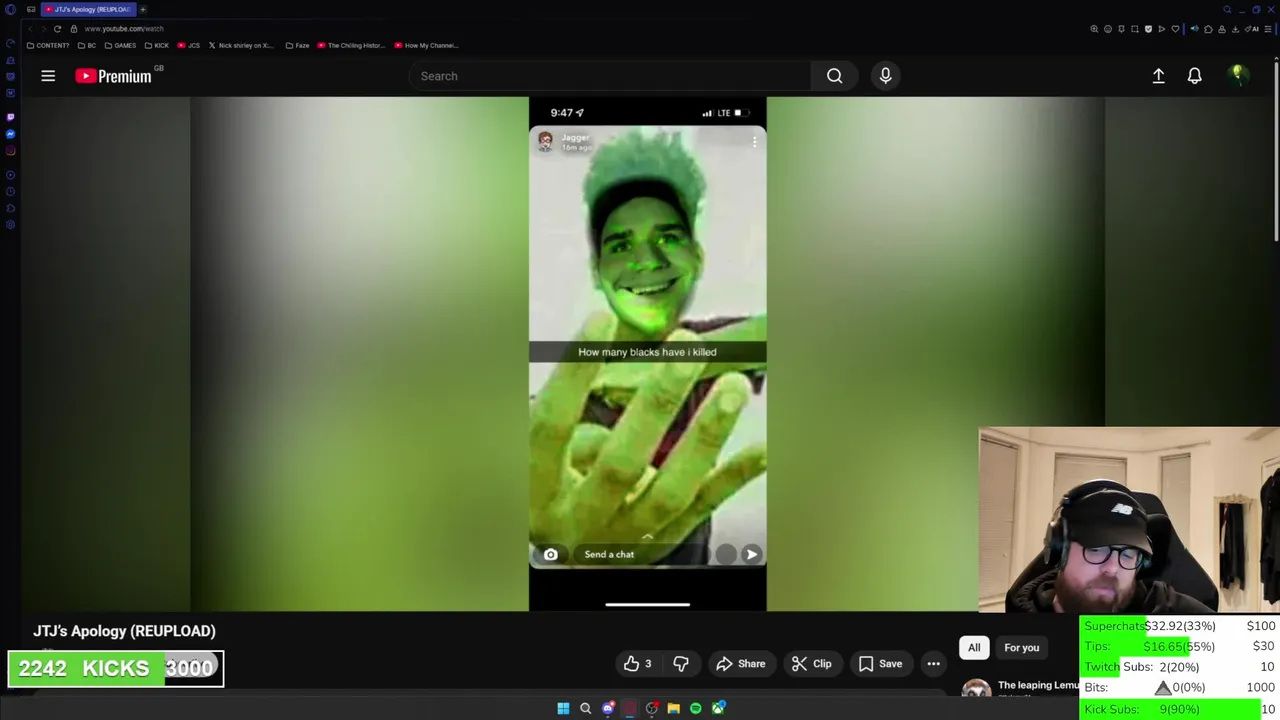Open Windows taskbar search
The width and height of the screenshot is (1280, 720).
[x=585, y=708]
